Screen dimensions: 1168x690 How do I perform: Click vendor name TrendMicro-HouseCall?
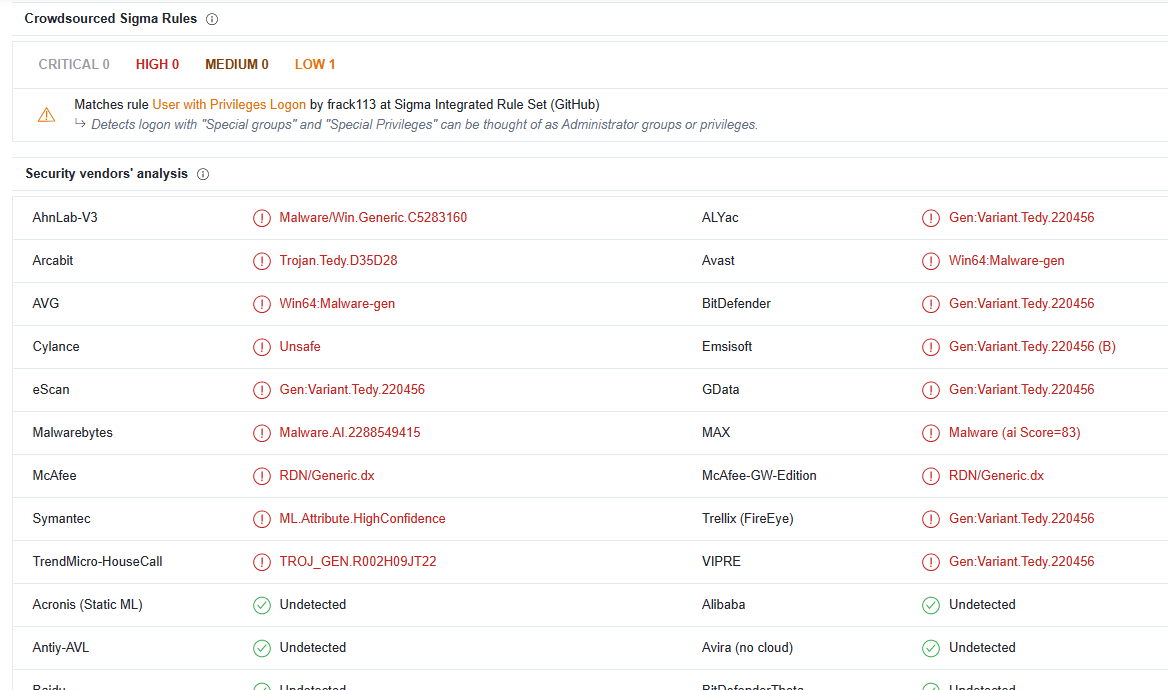pos(98,562)
